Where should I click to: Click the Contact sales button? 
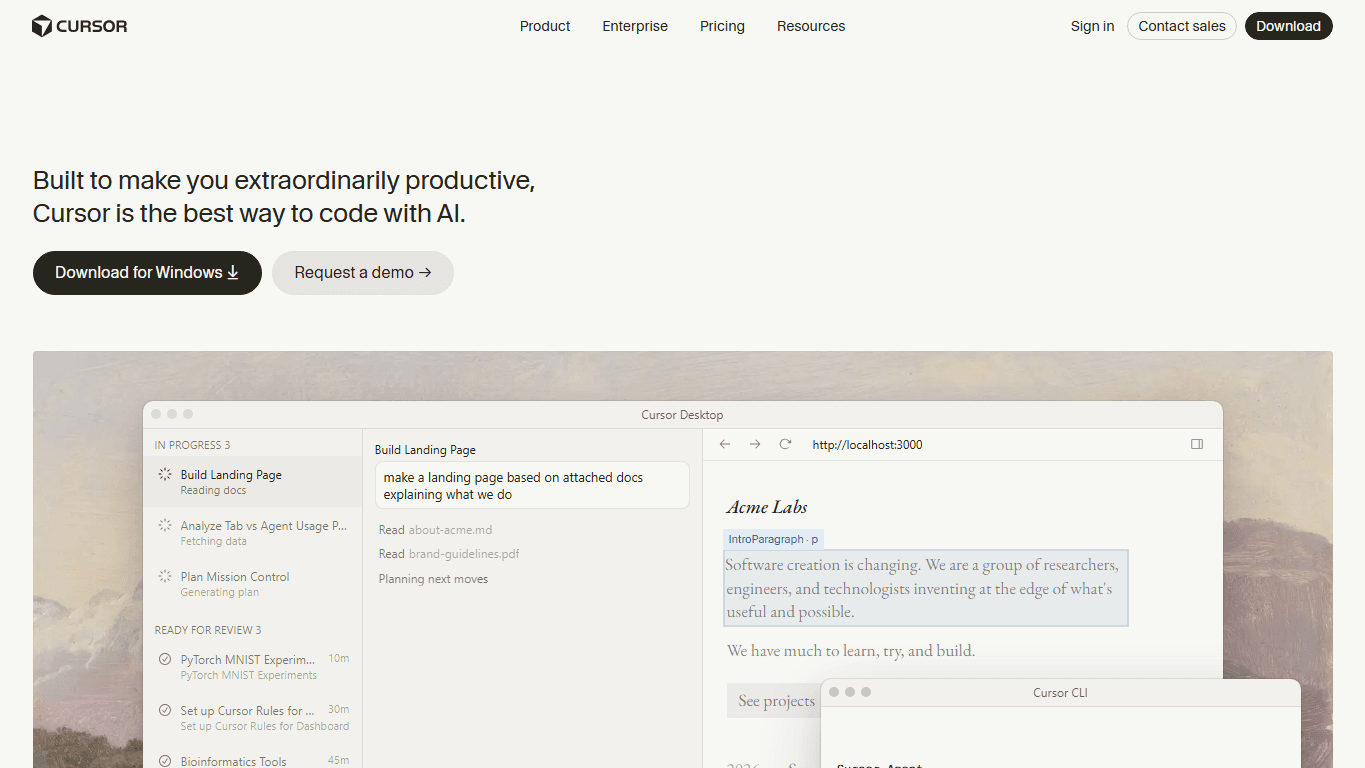click(x=1182, y=26)
